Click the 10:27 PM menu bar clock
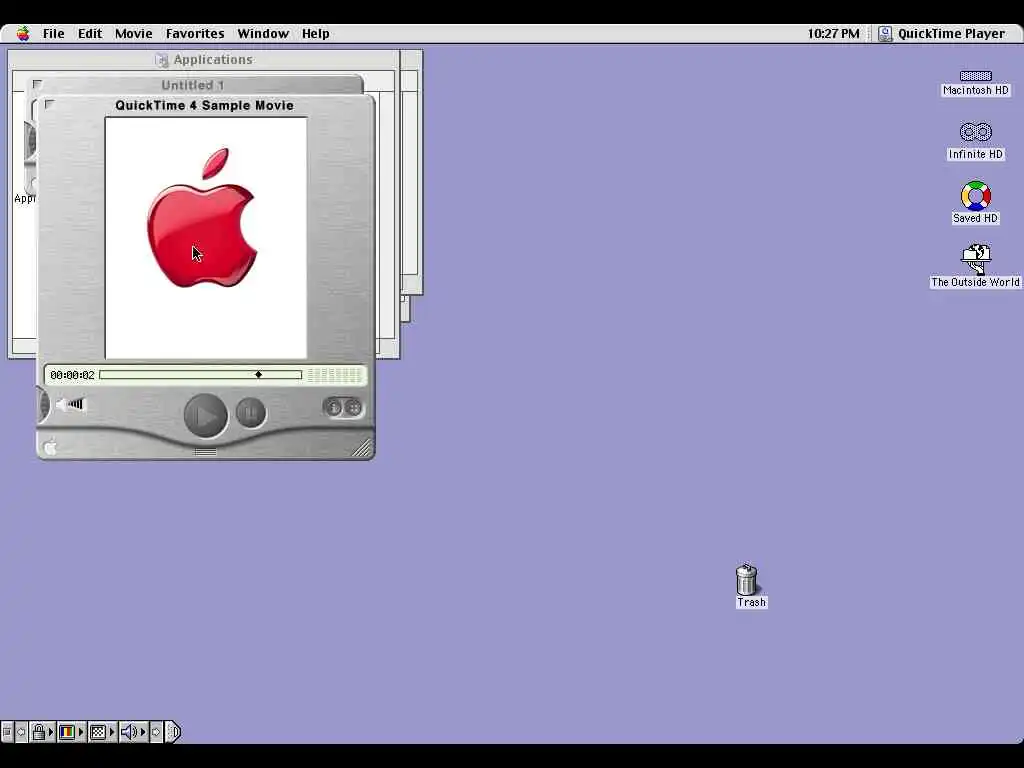 (833, 33)
